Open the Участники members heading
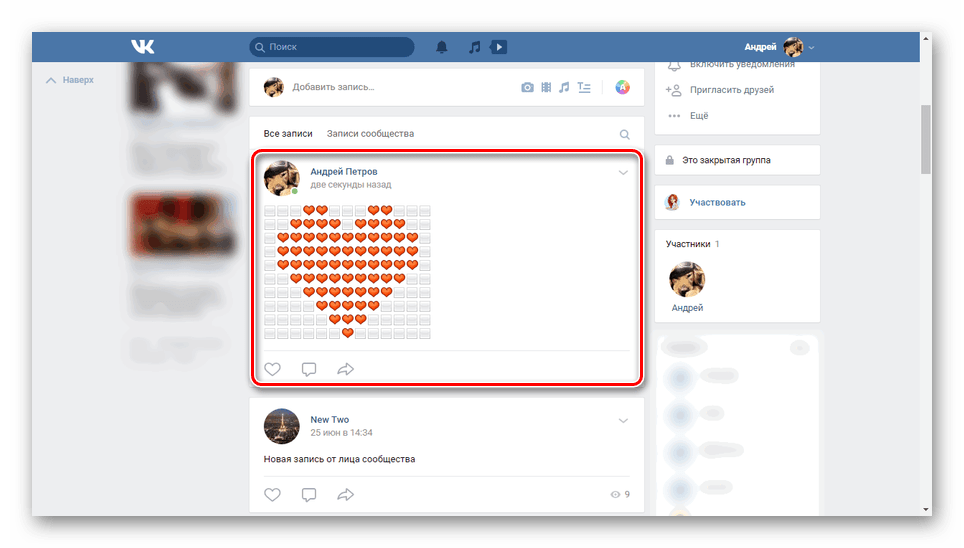964x548 pixels. pos(688,244)
